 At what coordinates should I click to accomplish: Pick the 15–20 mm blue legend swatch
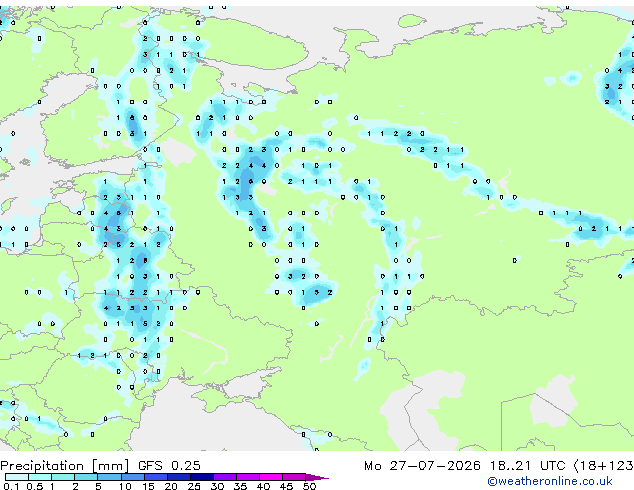155,477
